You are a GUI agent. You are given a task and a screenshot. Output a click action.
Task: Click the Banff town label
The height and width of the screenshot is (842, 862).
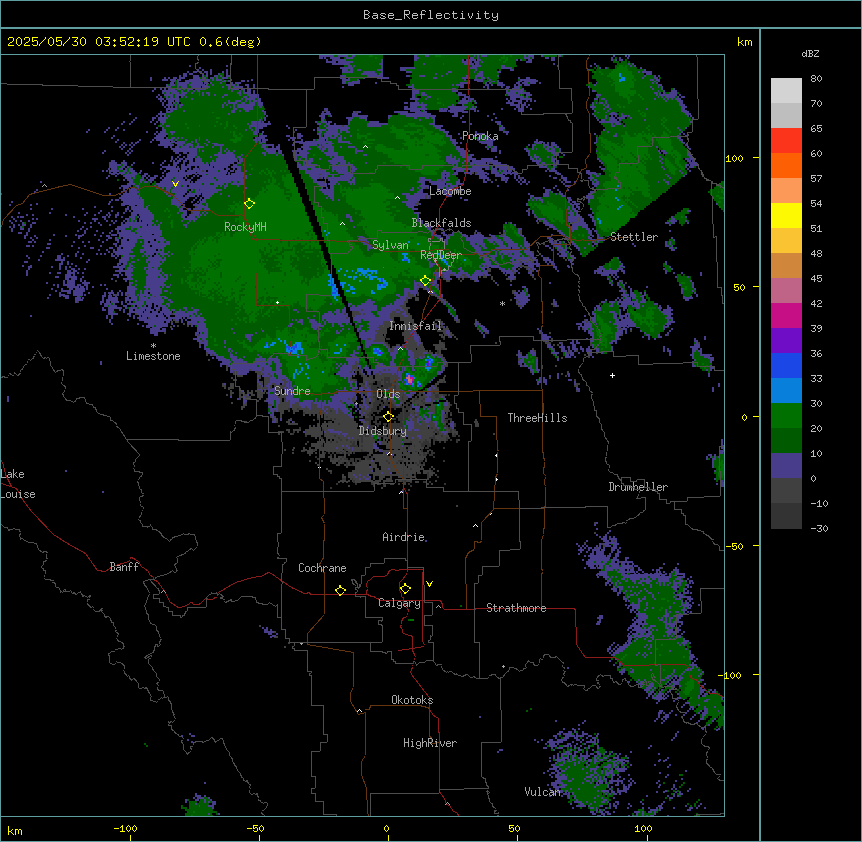pyautogui.click(x=124, y=567)
